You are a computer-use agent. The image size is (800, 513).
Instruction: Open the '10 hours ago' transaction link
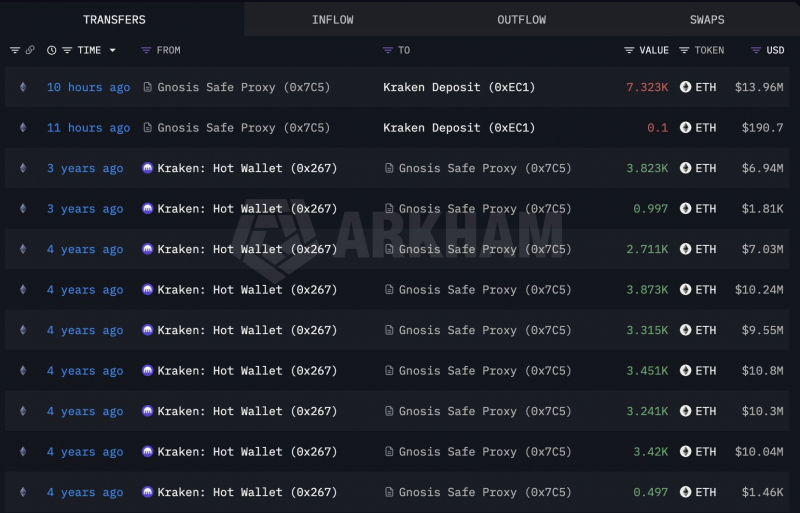(88, 87)
